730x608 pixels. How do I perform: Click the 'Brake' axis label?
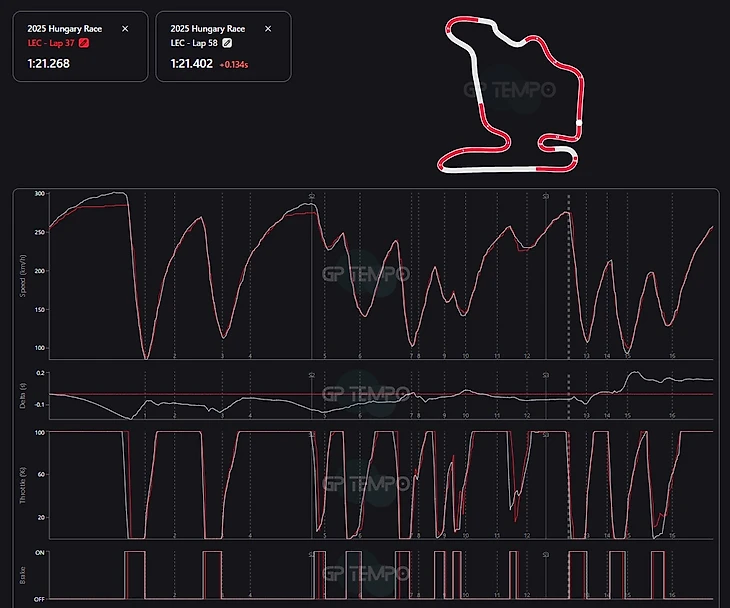coord(23,575)
